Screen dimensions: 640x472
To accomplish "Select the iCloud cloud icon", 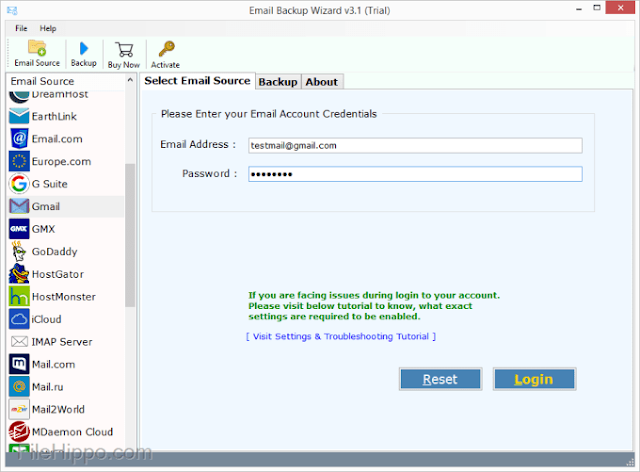I will pos(19,319).
